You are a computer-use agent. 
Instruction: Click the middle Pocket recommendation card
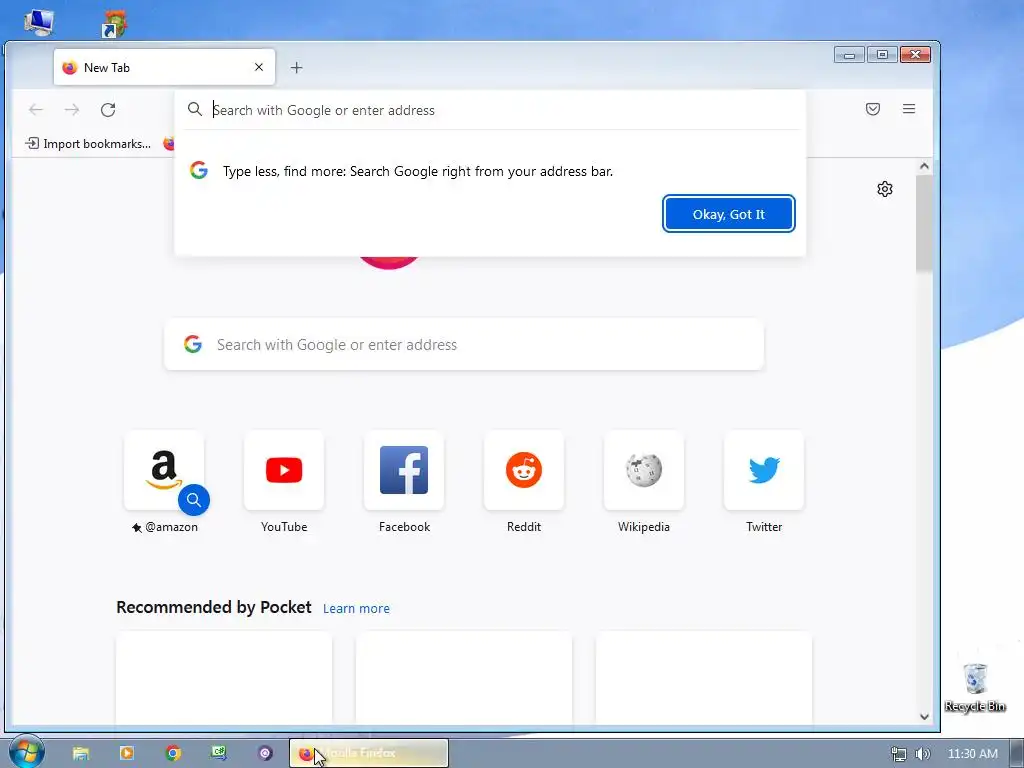[464, 678]
